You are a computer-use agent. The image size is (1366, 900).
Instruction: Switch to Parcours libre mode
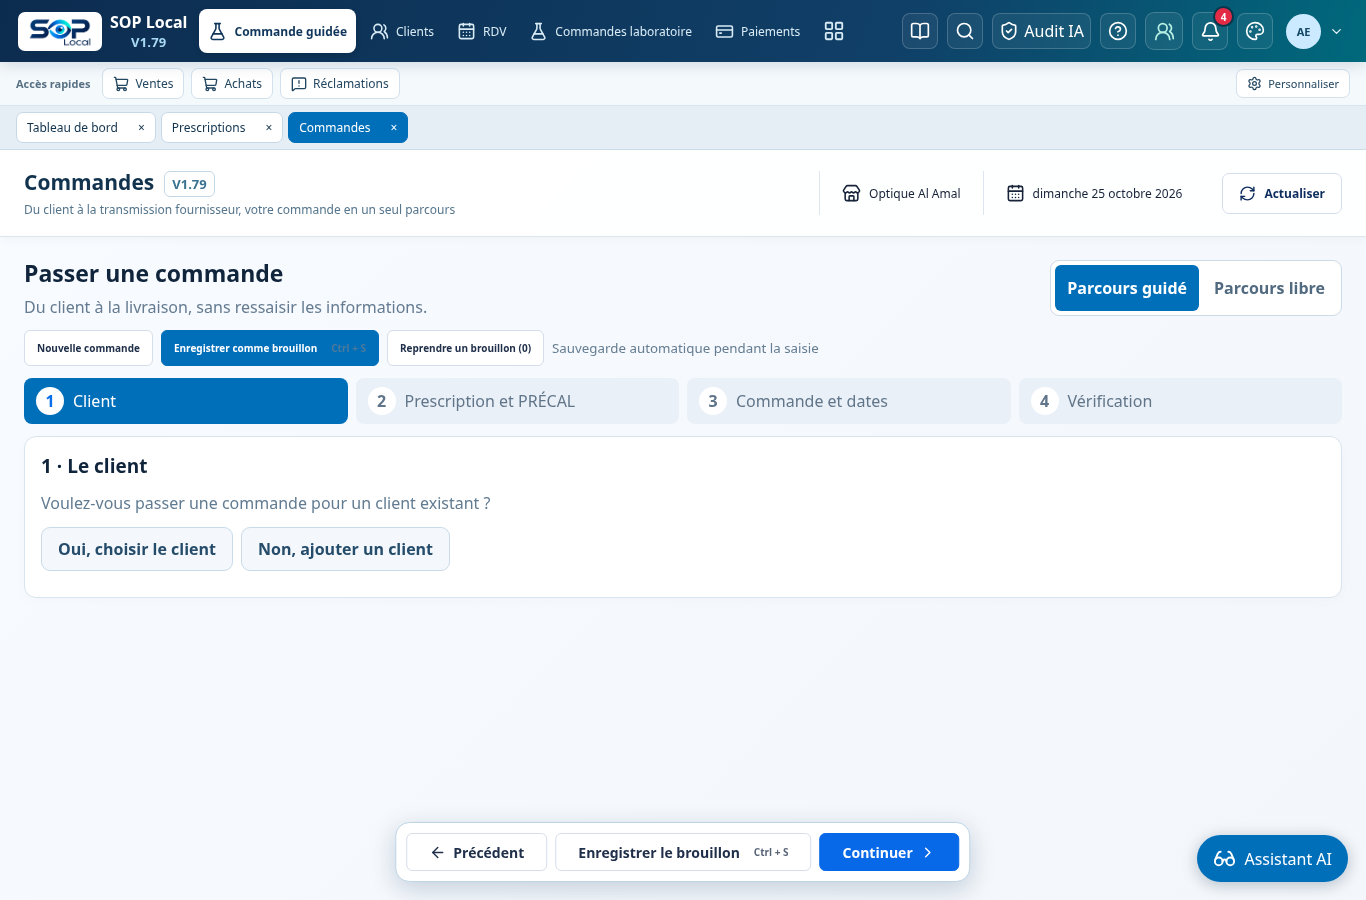1269,288
